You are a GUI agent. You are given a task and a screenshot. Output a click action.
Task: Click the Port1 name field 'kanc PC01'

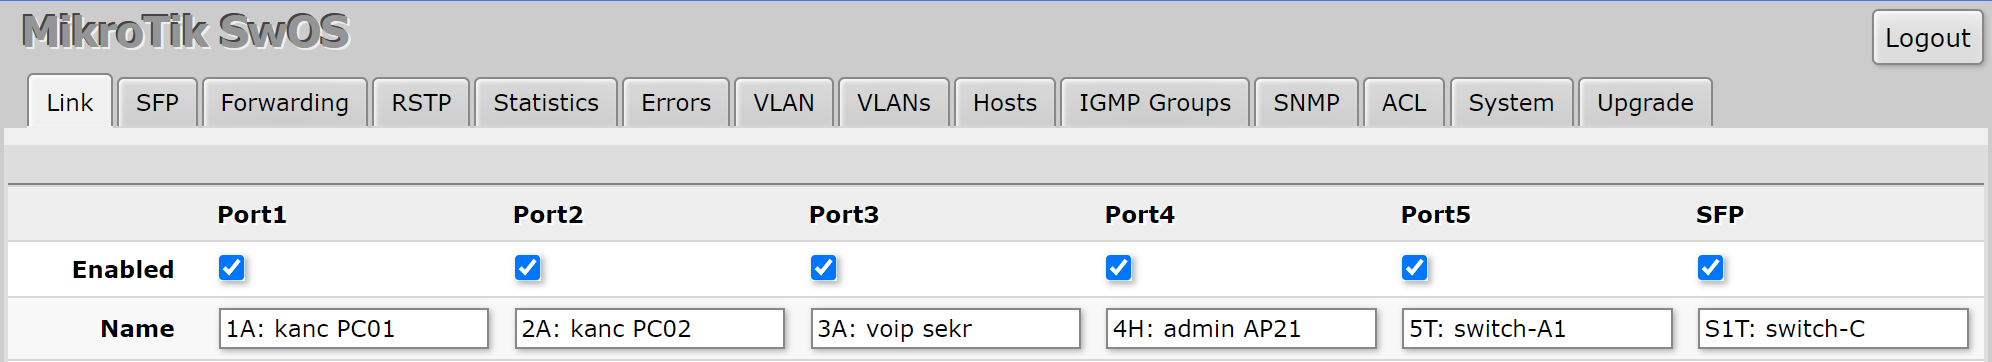coord(354,328)
